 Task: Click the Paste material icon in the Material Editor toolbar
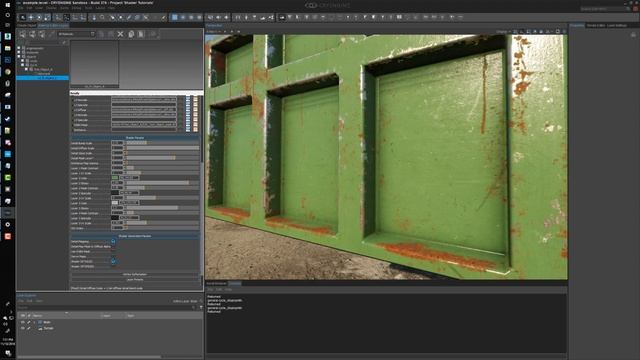[141, 34]
